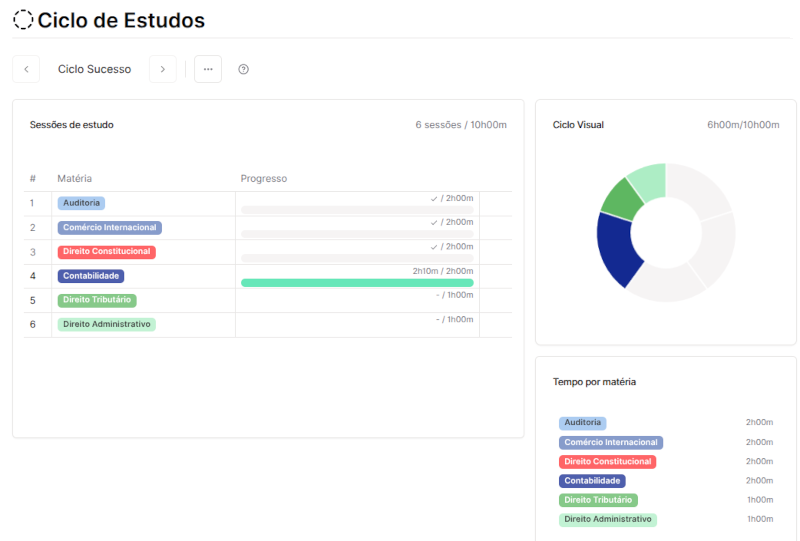Click the Ciclo Sucesso cycle name
The height and width of the screenshot is (541, 800).
(x=94, y=69)
